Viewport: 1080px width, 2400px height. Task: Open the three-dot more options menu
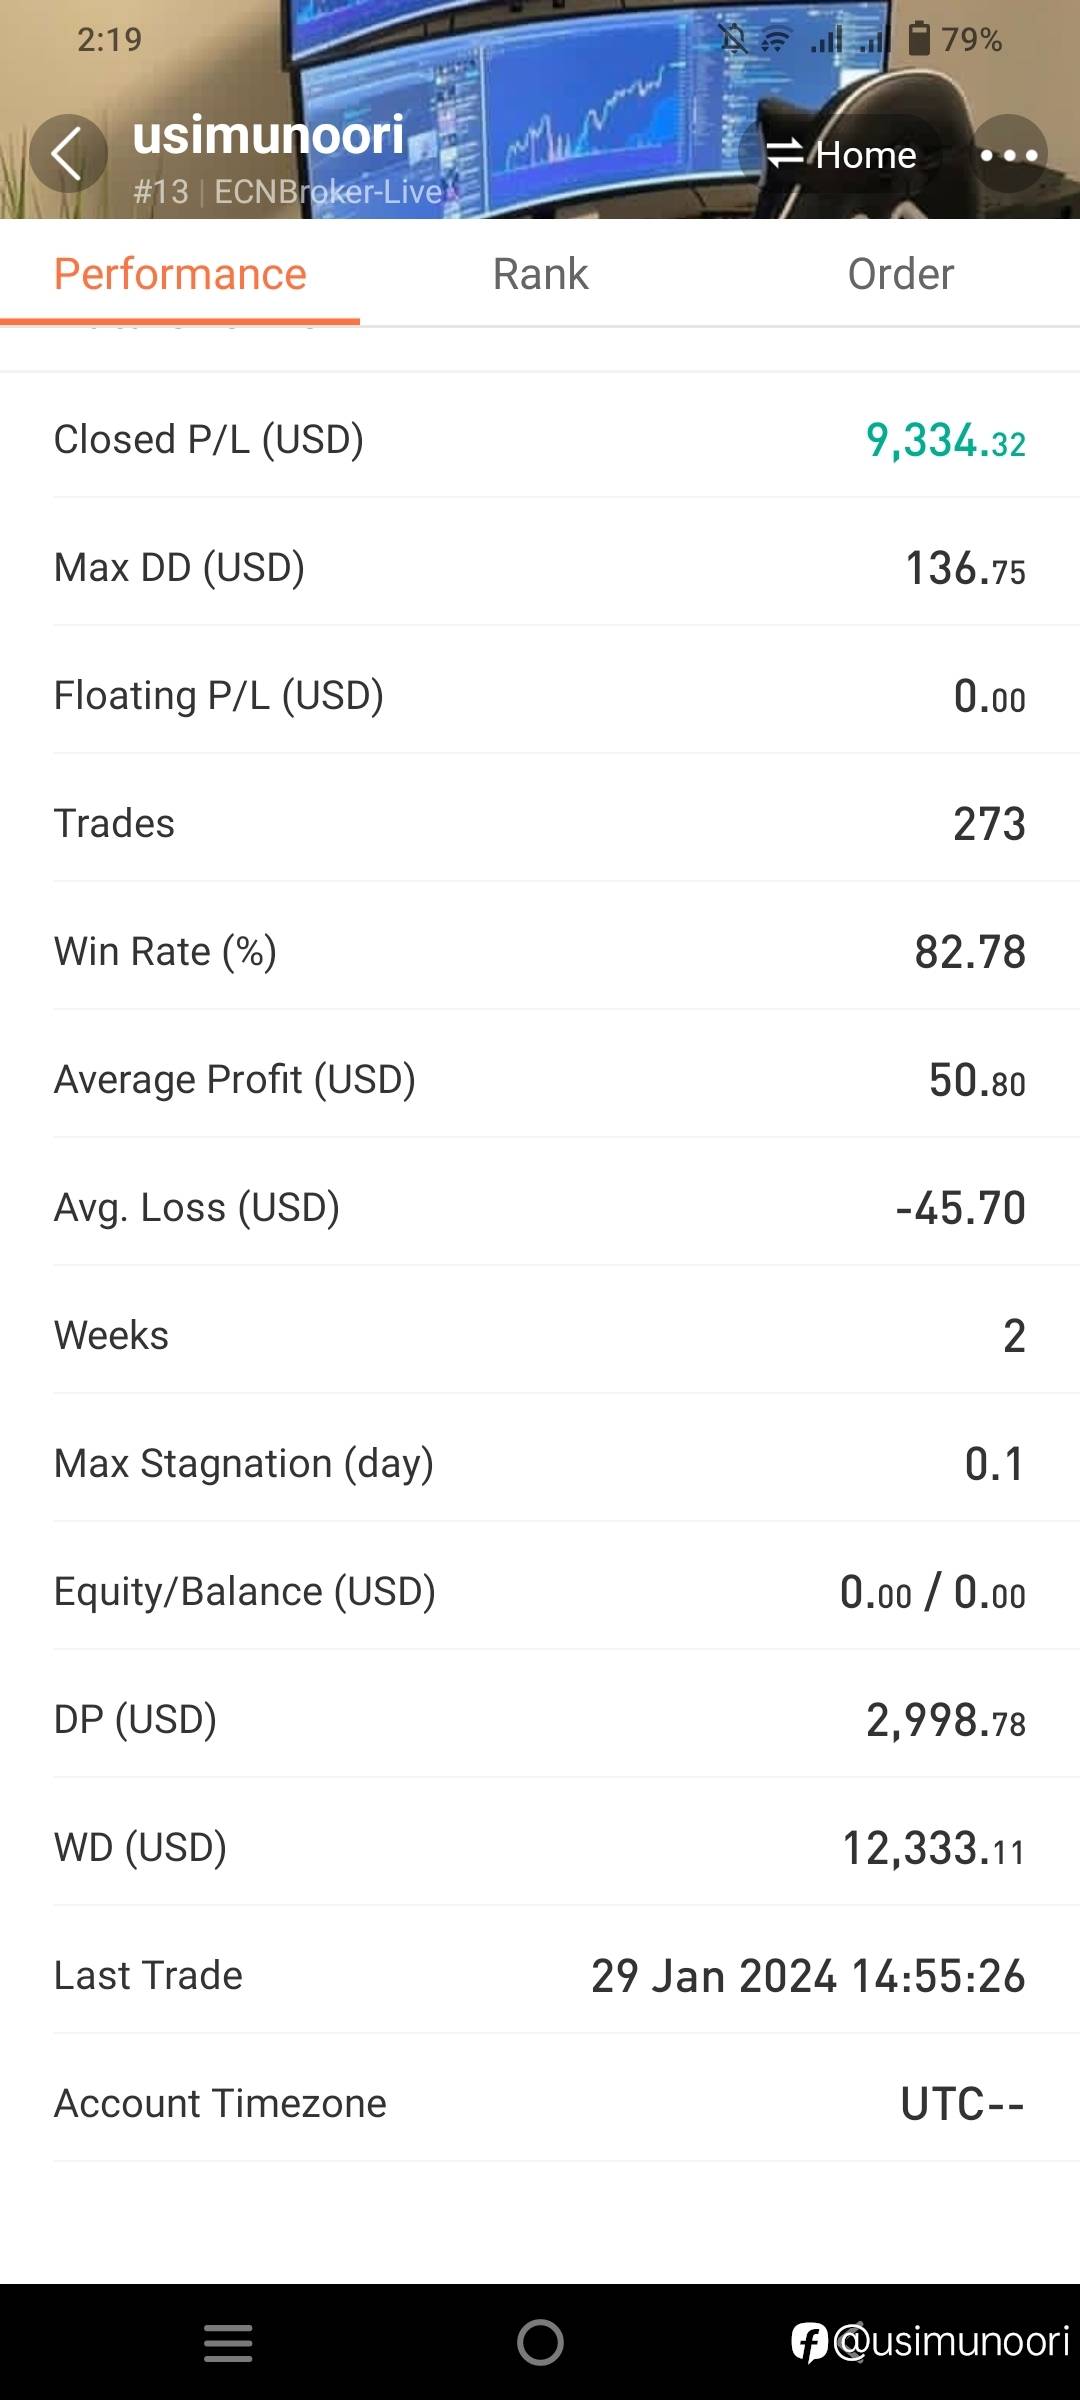click(1009, 155)
